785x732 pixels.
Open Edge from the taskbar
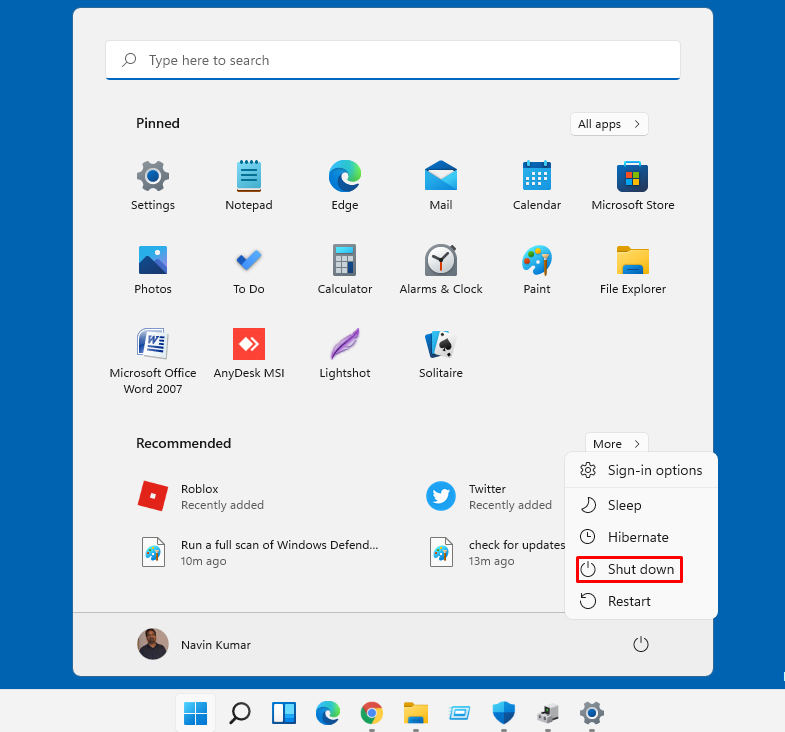328,713
